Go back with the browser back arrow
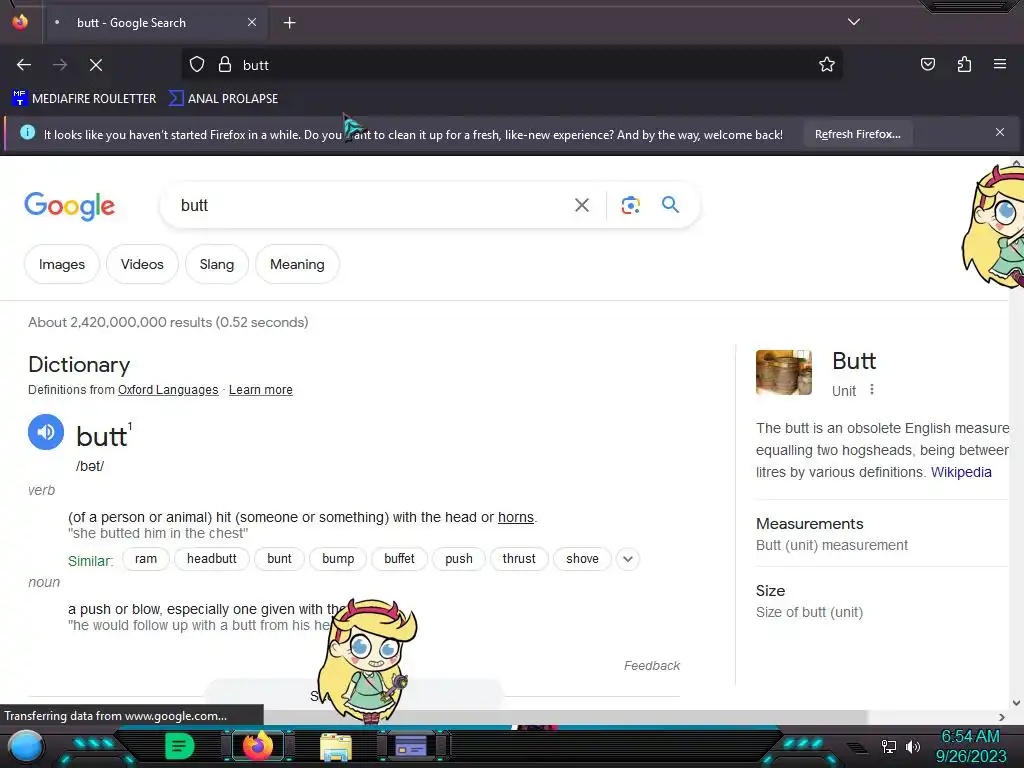The height and width of the screenshot is (768, 1024). click(24, 65)
